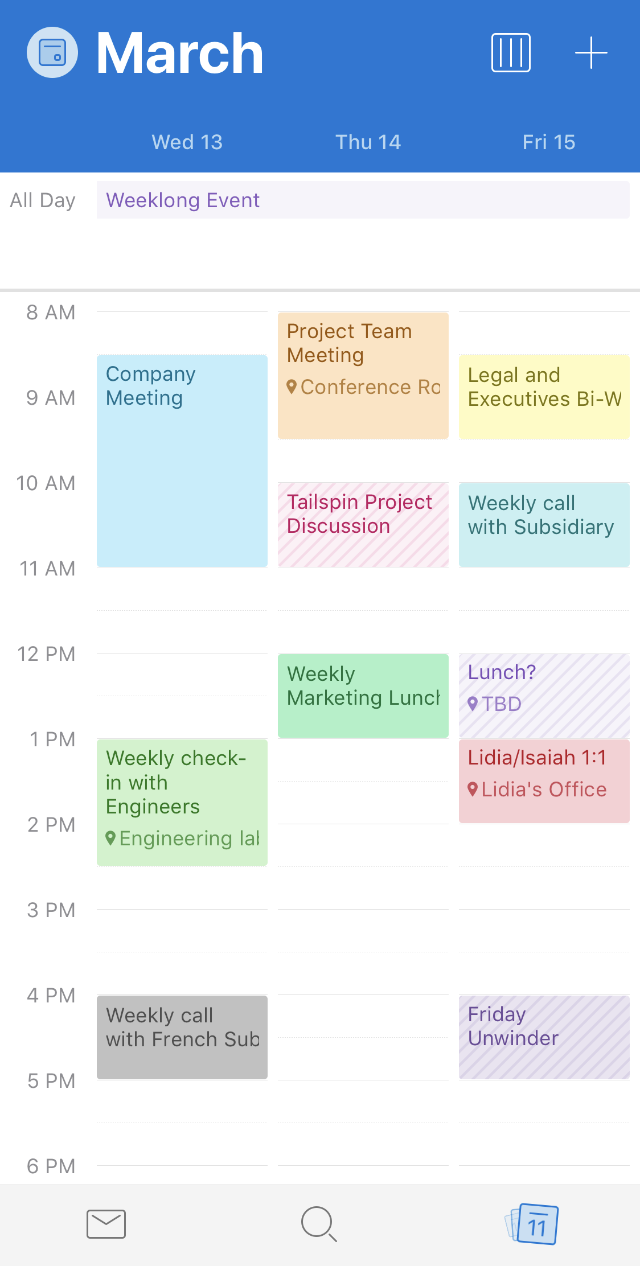Open the Weekly call with French Sub event
640x1266 pixels.
[x=181, y=1037]
